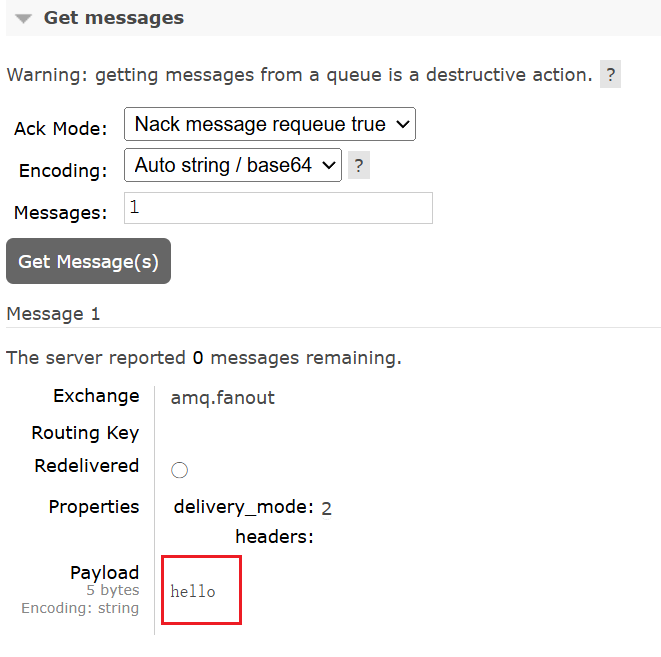
Task: Click the headers property label
Action: (274, 537)
